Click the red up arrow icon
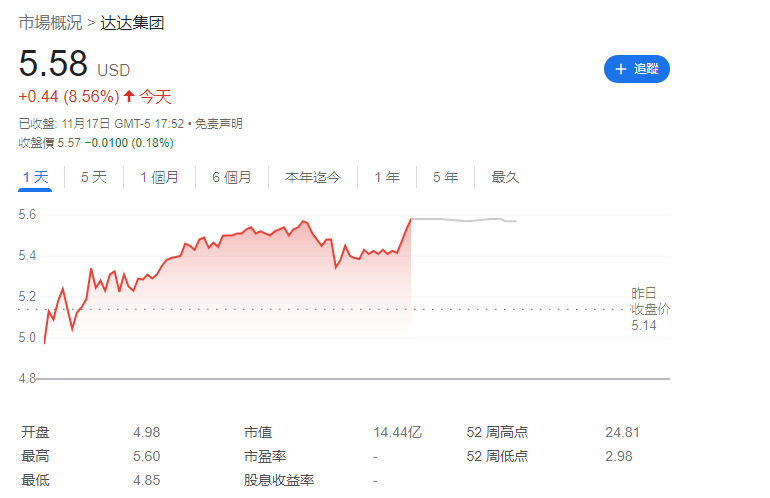Screen dimensions: 770x498 tap(129, 96)
